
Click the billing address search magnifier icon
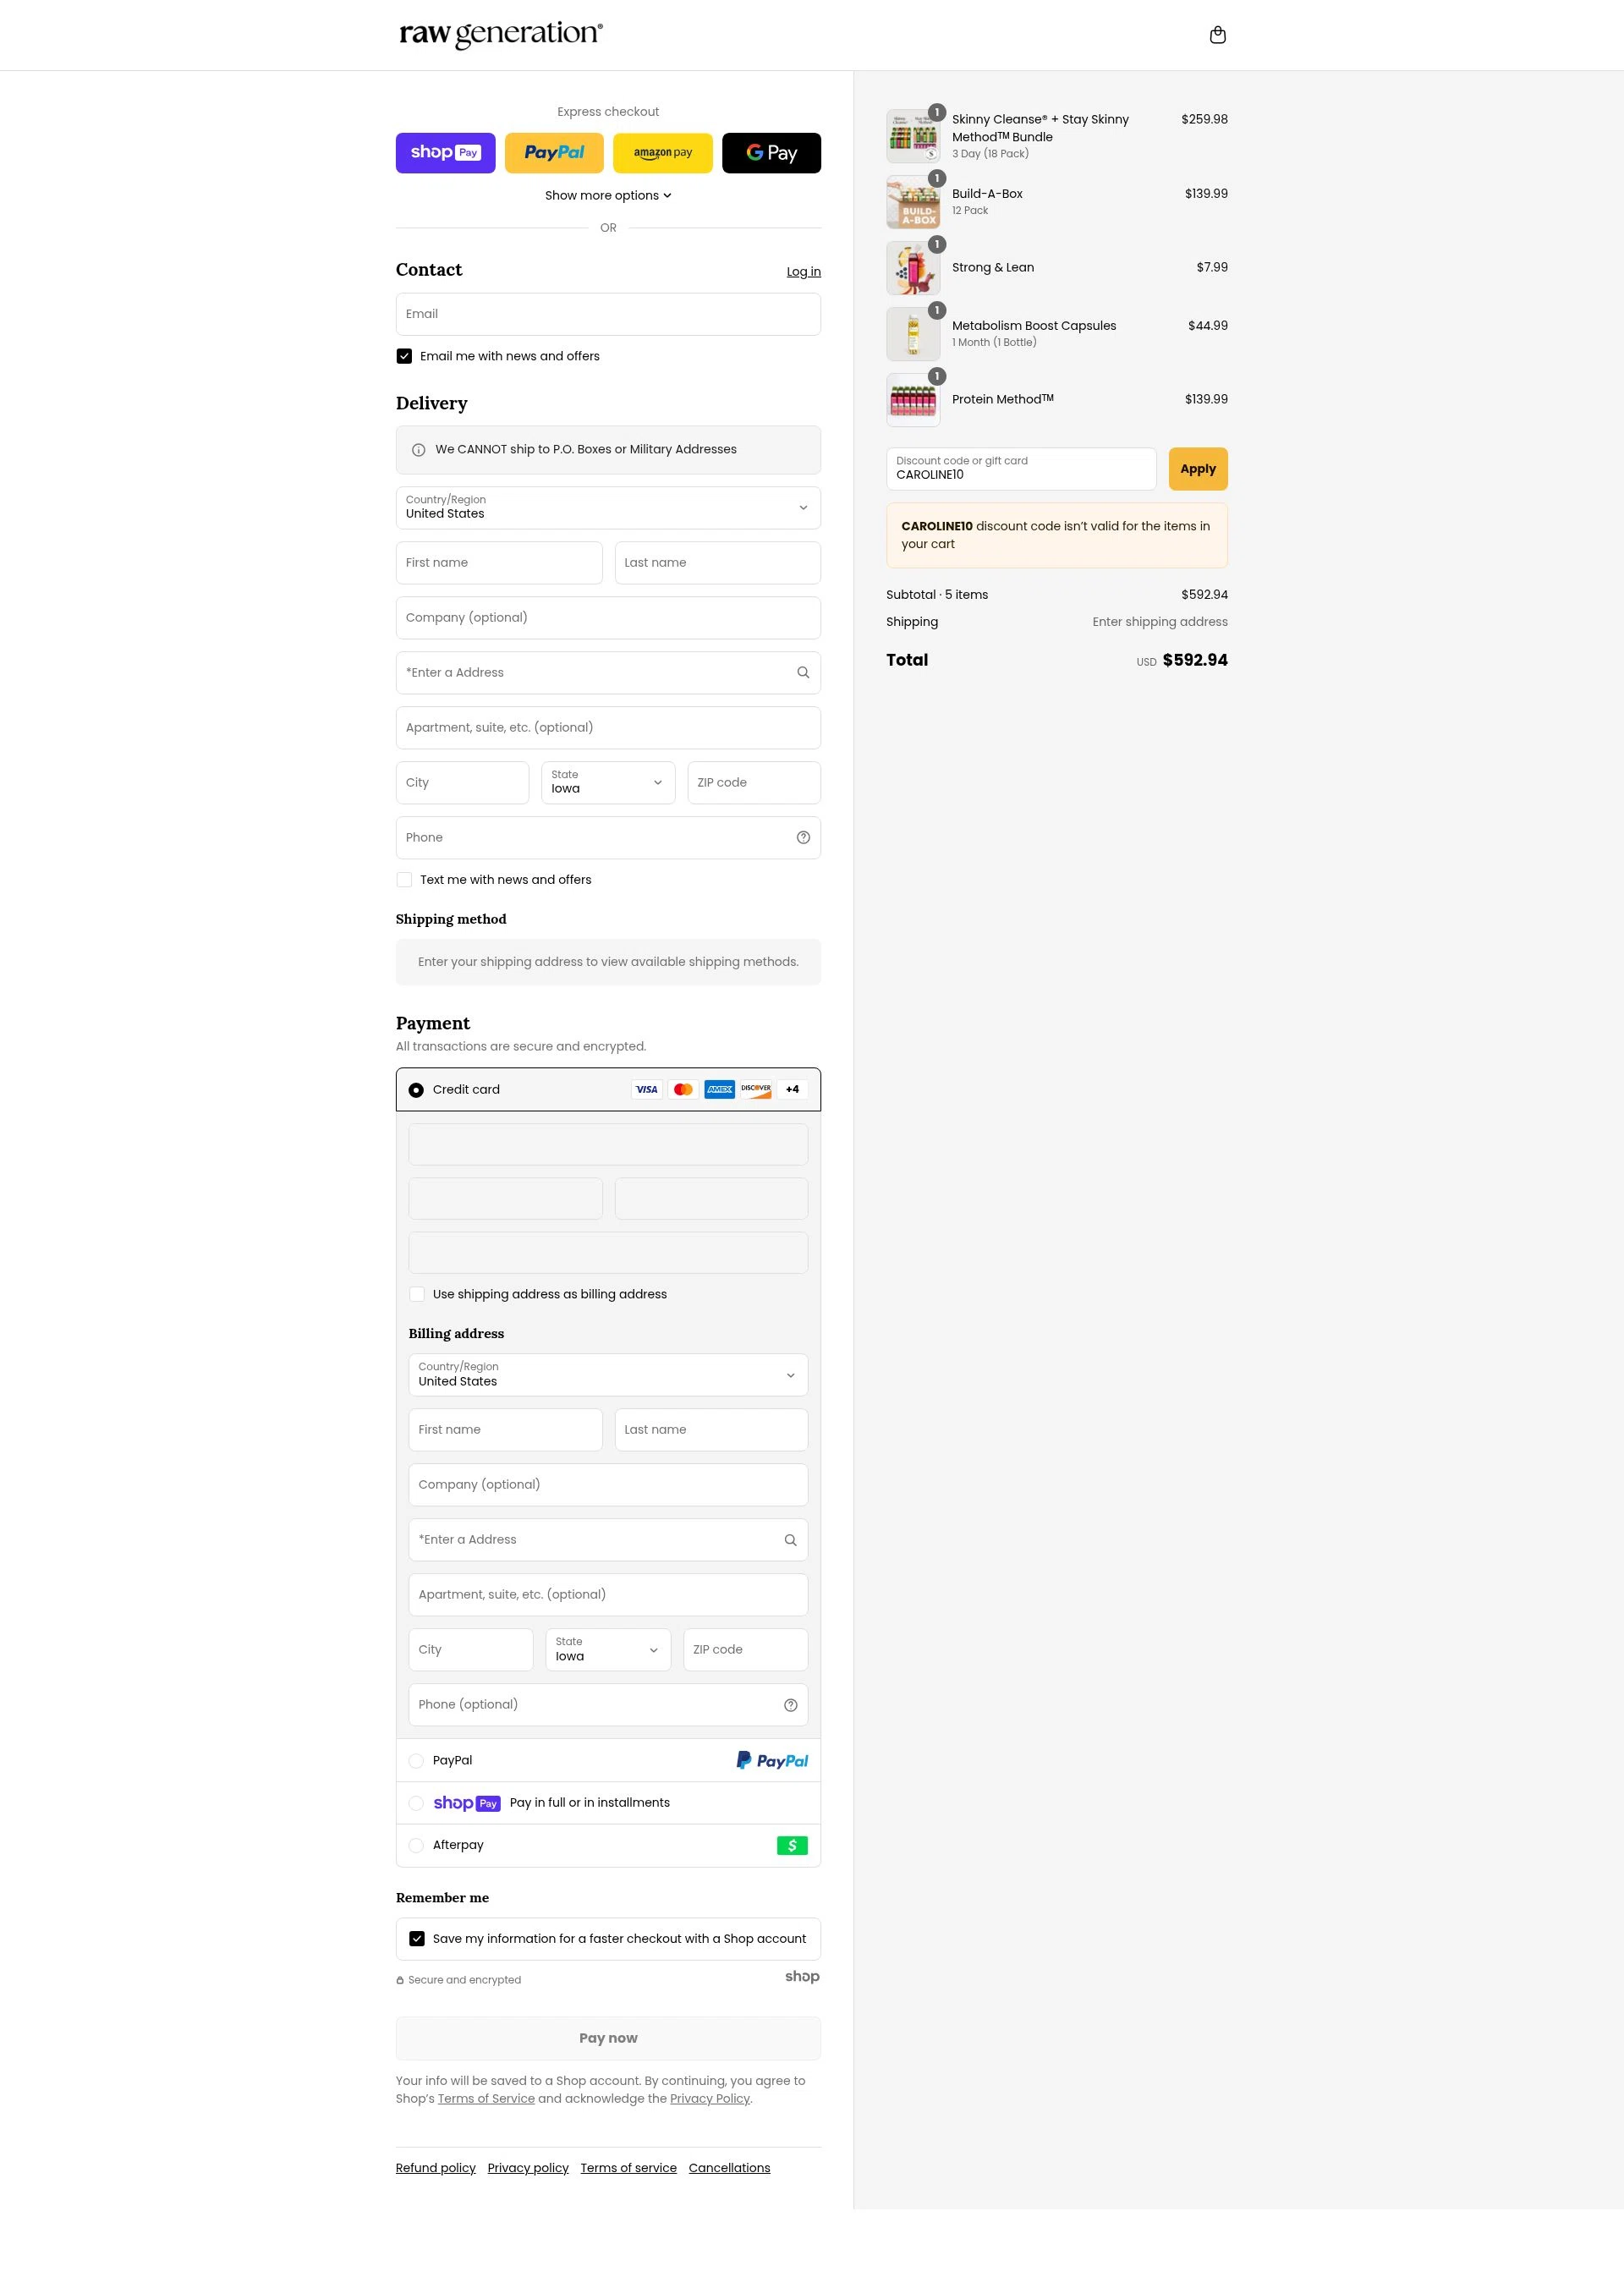click(x=790, y=1540)
